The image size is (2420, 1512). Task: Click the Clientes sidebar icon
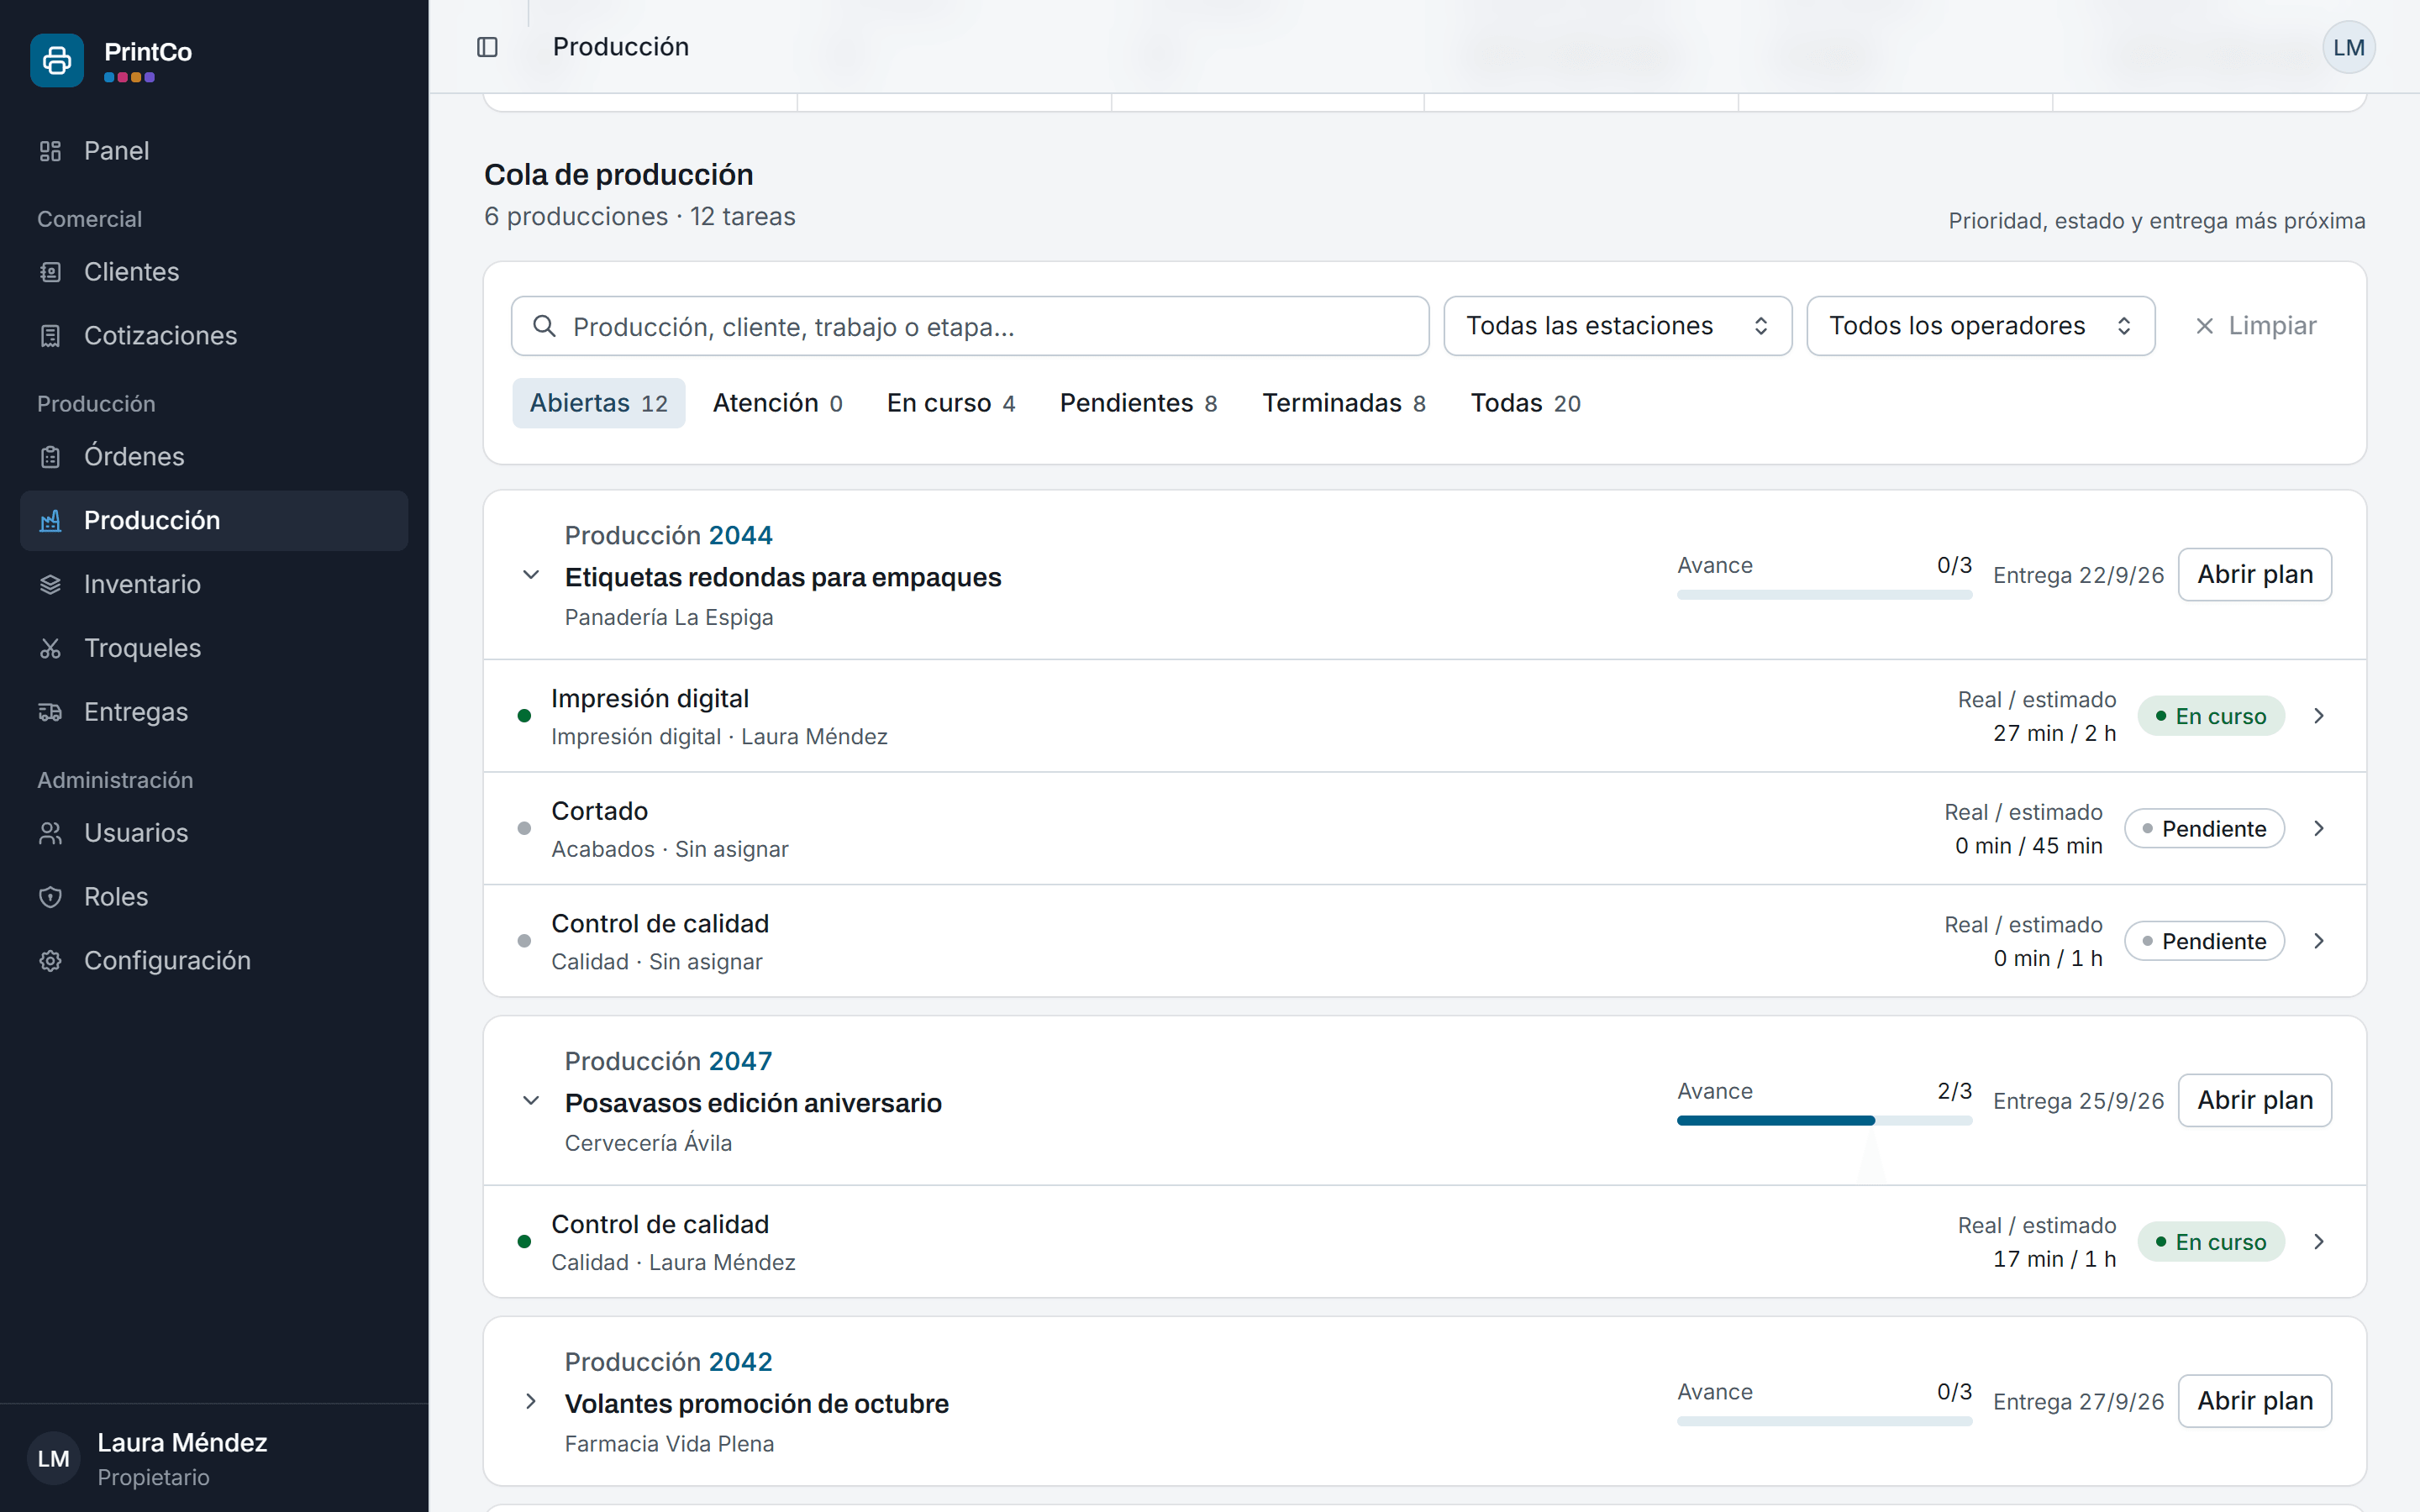50,272
